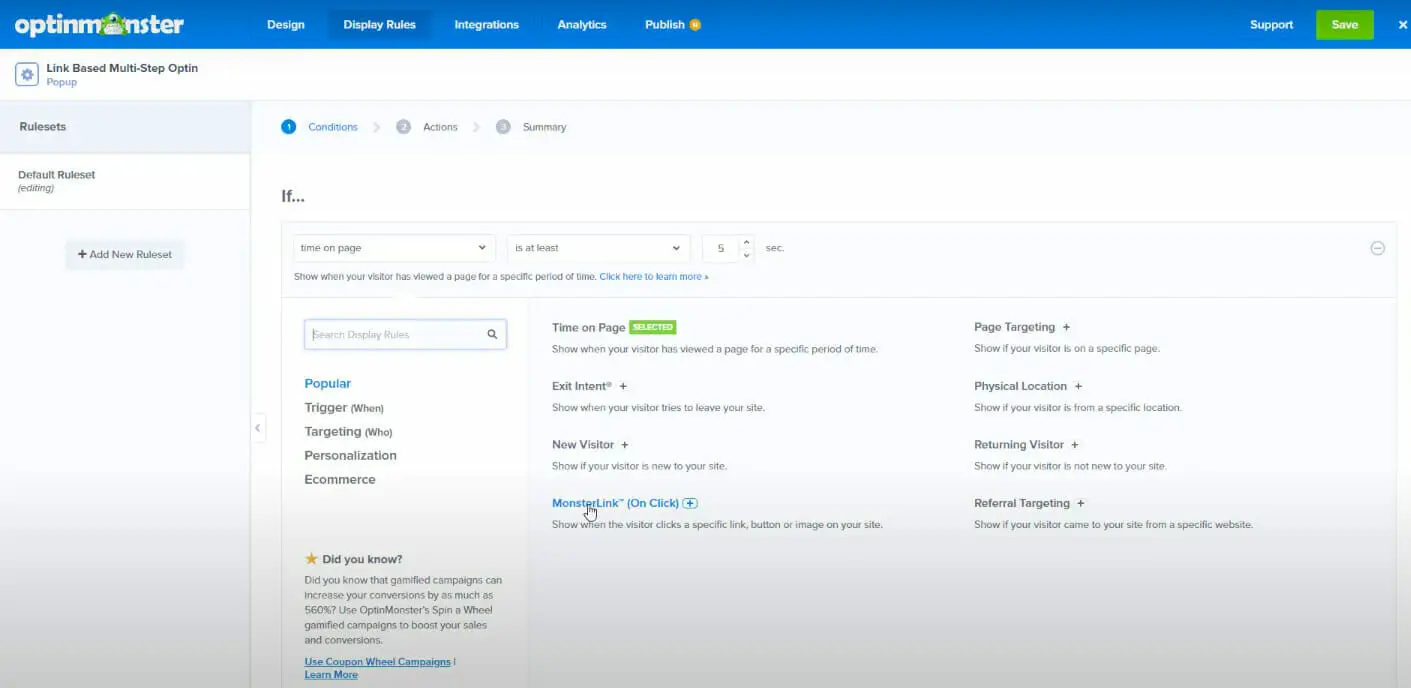Add the New Visitor rule plus icon
1411x688 pixels.
625,445
